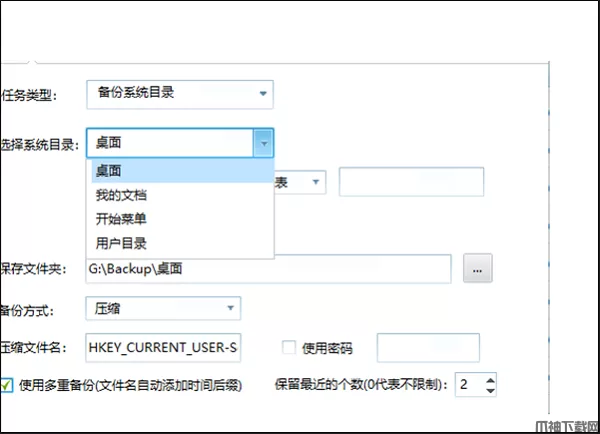The height and width of the screenshot is (434, 600).
Task: Enable the 使用密码 checkbox
Action: click(x=289, y=348)
